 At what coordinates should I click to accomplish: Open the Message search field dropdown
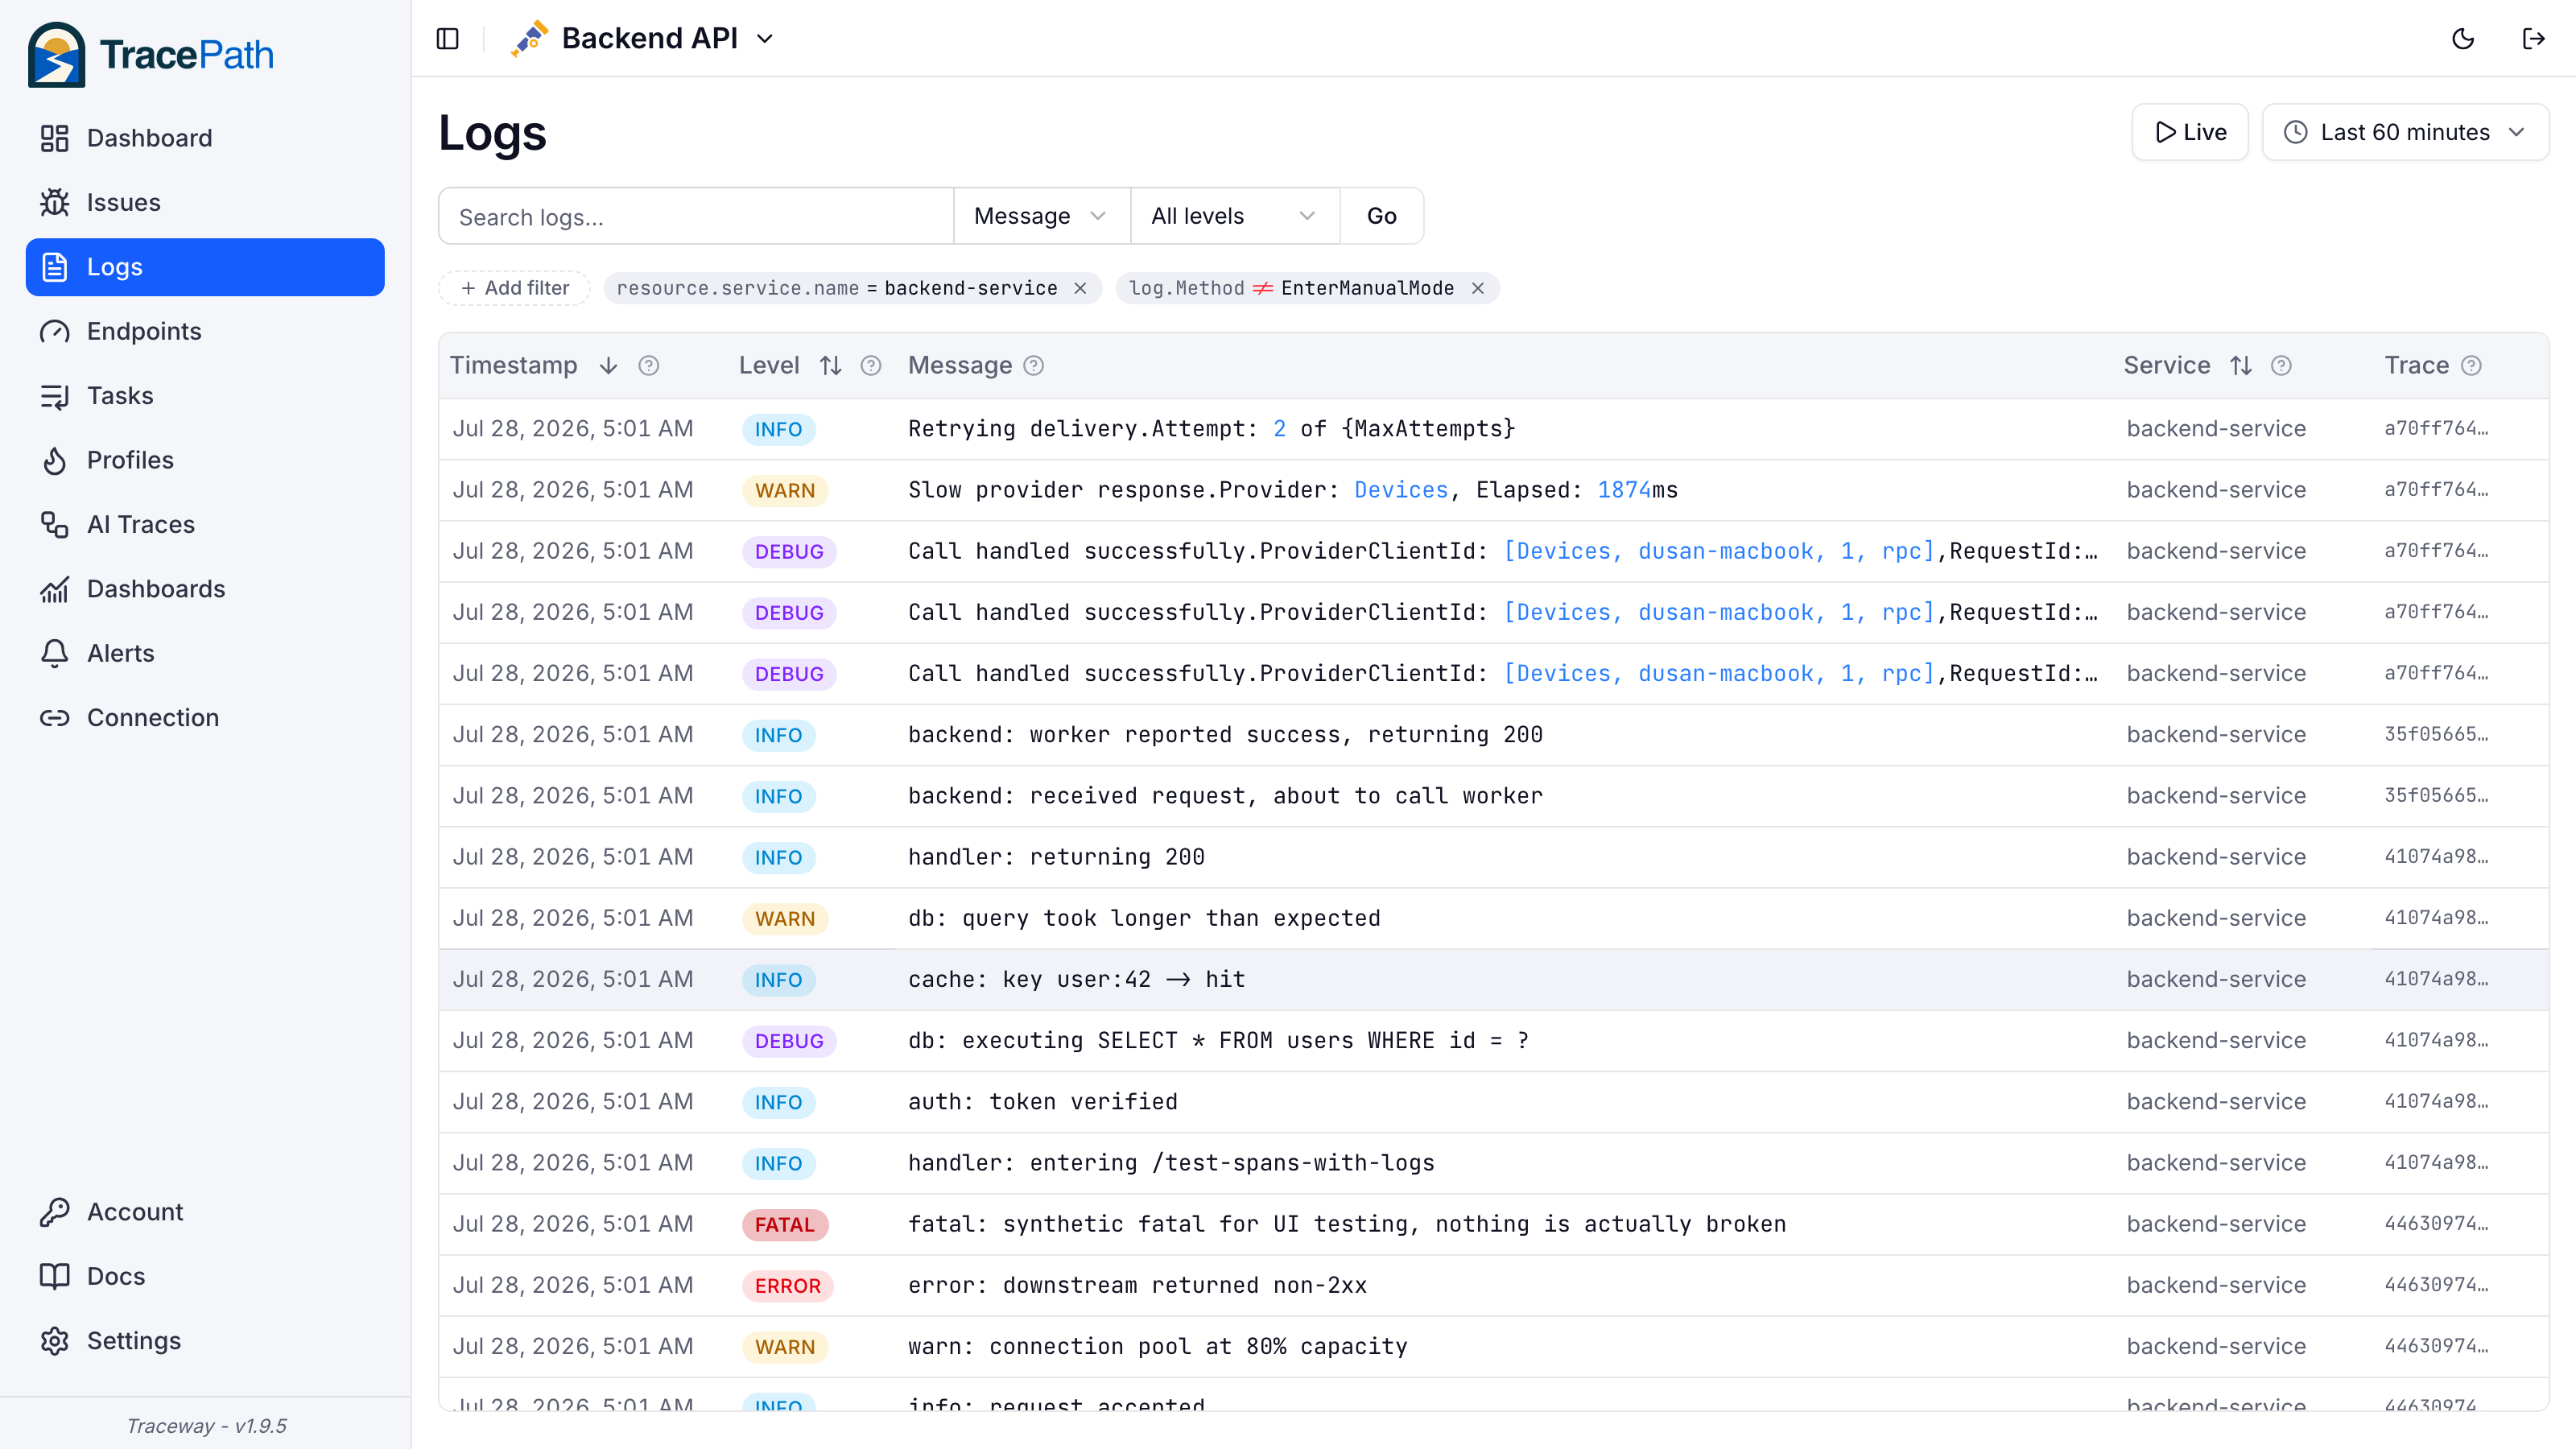(1041, 216)
